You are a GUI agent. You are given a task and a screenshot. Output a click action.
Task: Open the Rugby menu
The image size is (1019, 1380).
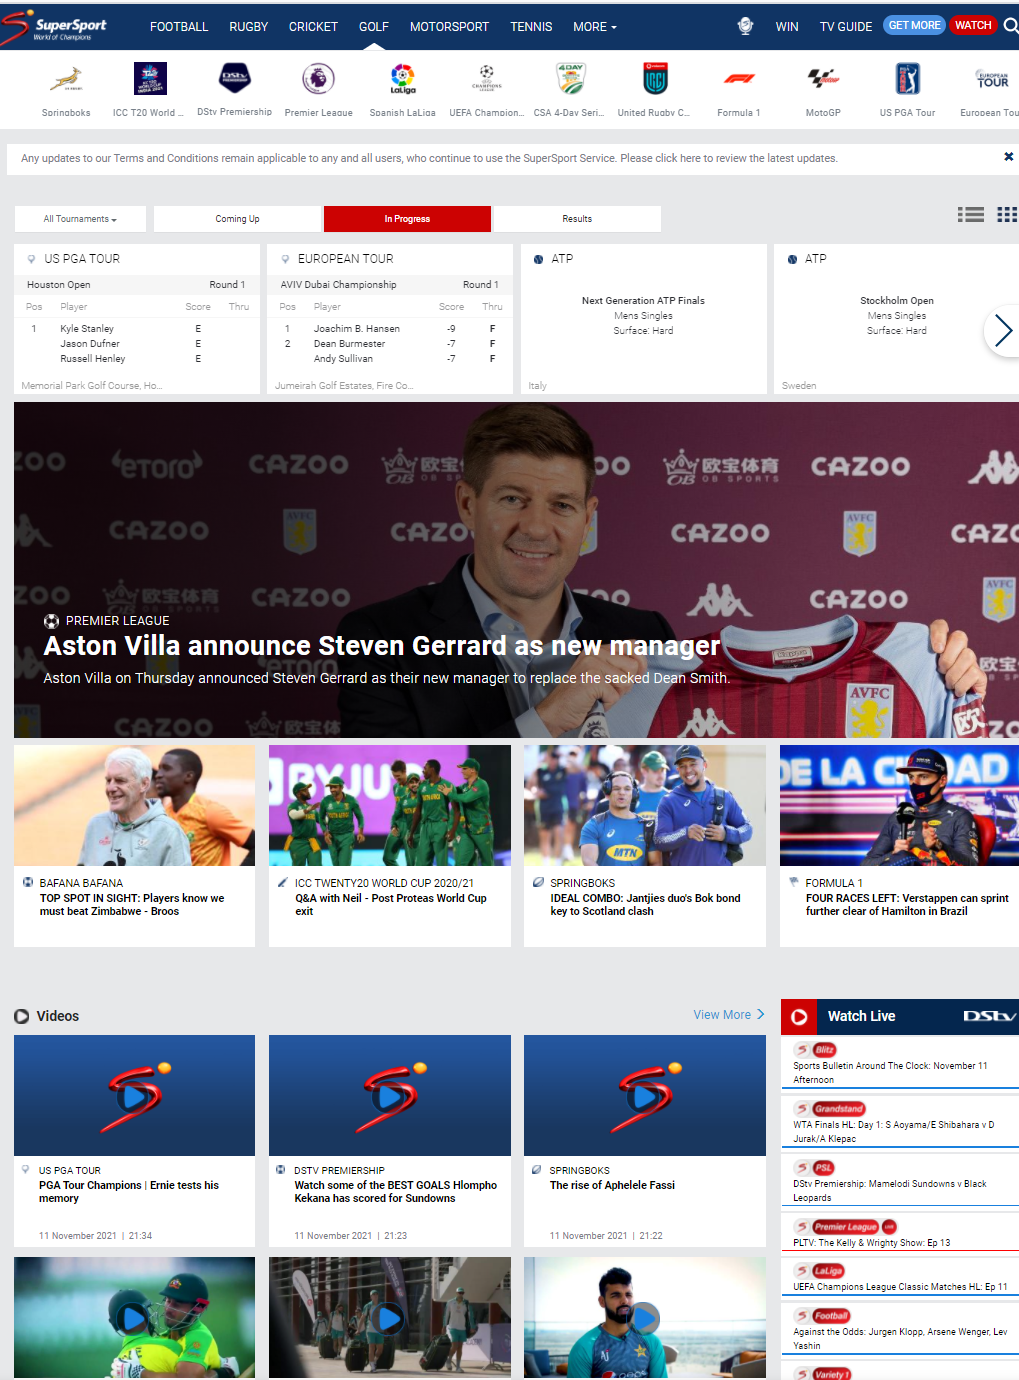pyautogui.click(x=249, y=27)
